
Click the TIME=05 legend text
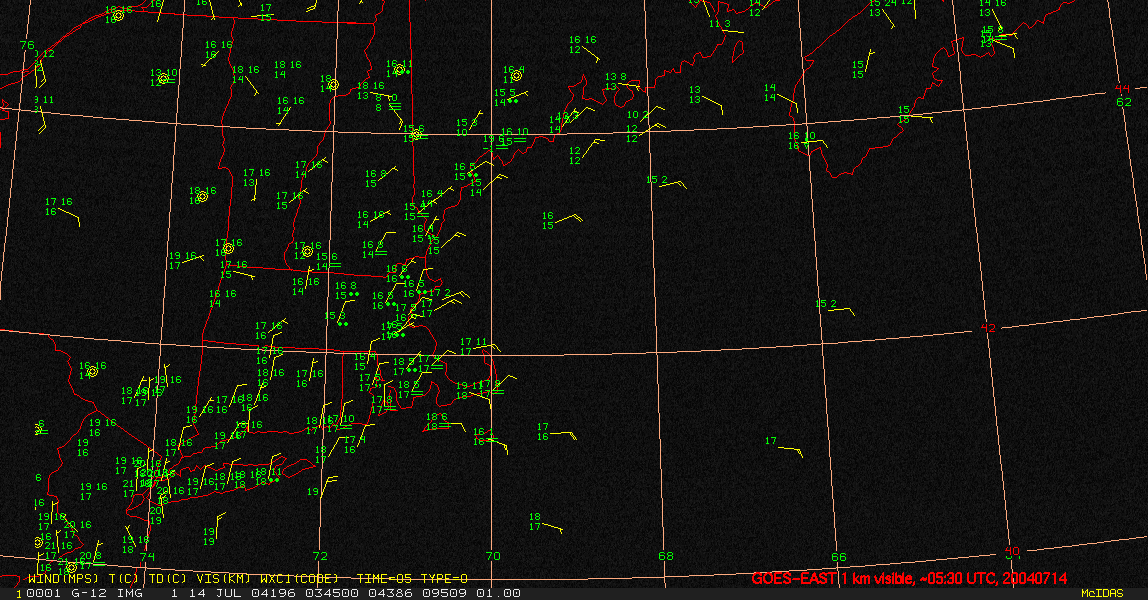point(386,579)
